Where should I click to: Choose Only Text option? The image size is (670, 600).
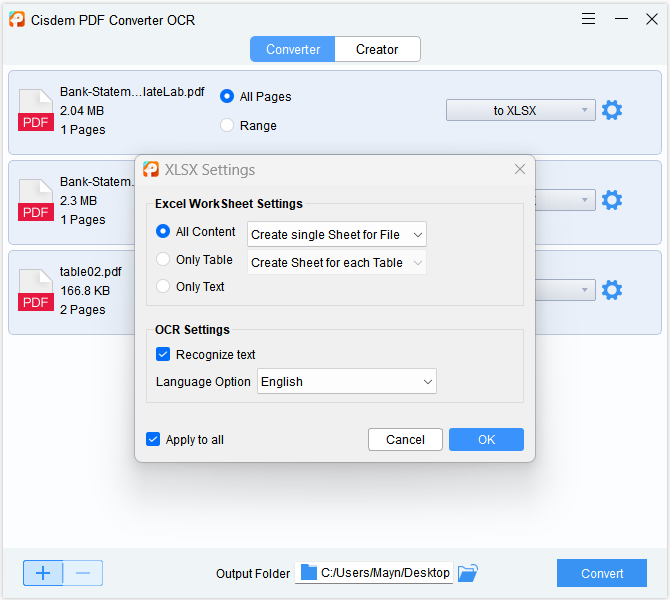tap(163, 286)
